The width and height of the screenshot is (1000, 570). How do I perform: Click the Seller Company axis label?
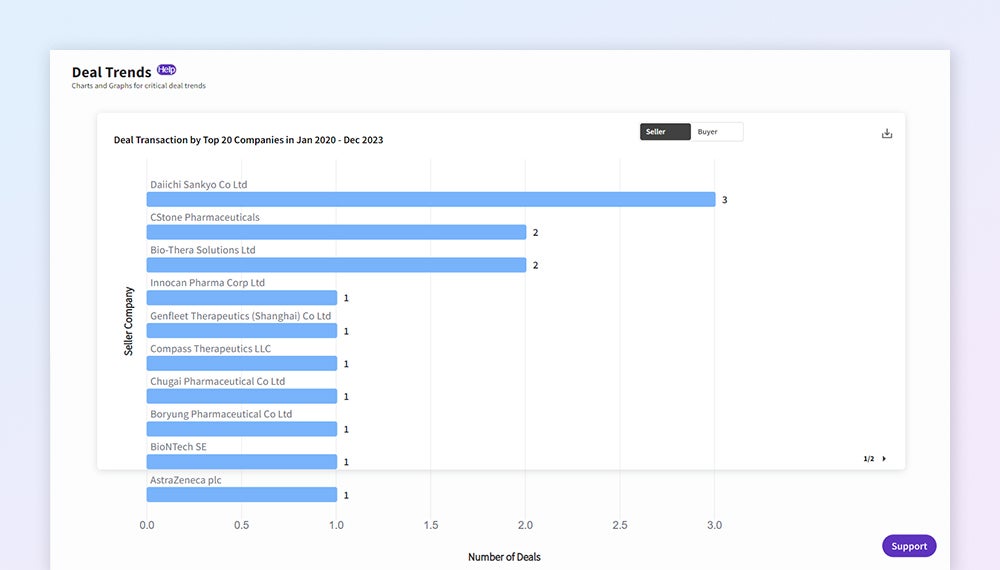tap(129, 322)
